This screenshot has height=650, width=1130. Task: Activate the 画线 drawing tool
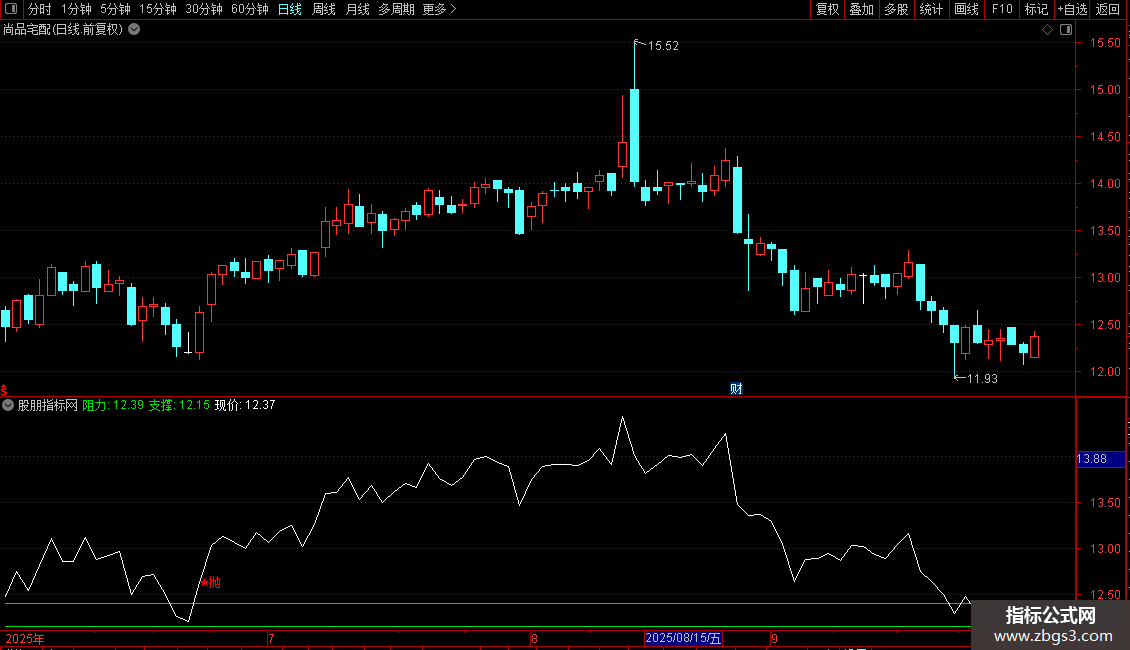pyautogui.click(x=966, y=9)
